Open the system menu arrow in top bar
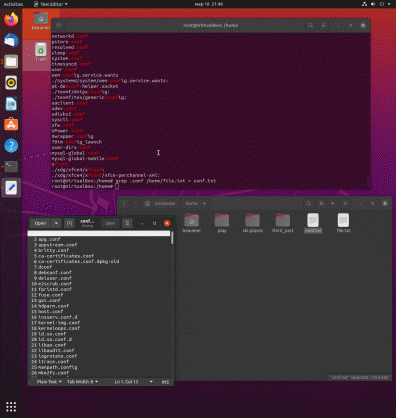Viewport: 396px width, 418px height. pos(389,4)
